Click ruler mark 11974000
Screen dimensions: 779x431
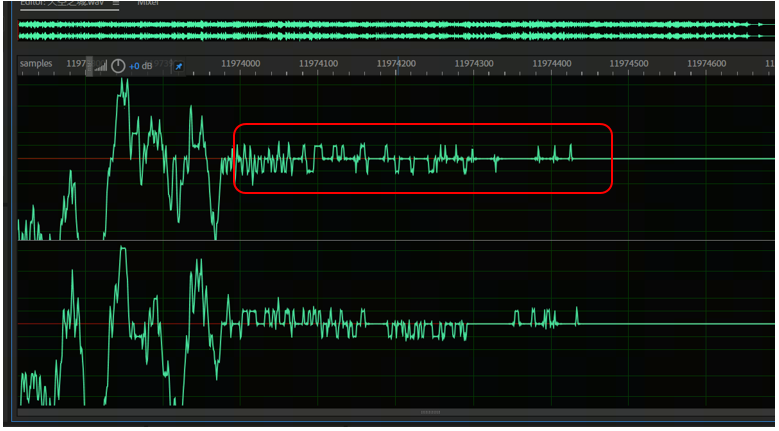pyautogui.click(x=240, y=64)
